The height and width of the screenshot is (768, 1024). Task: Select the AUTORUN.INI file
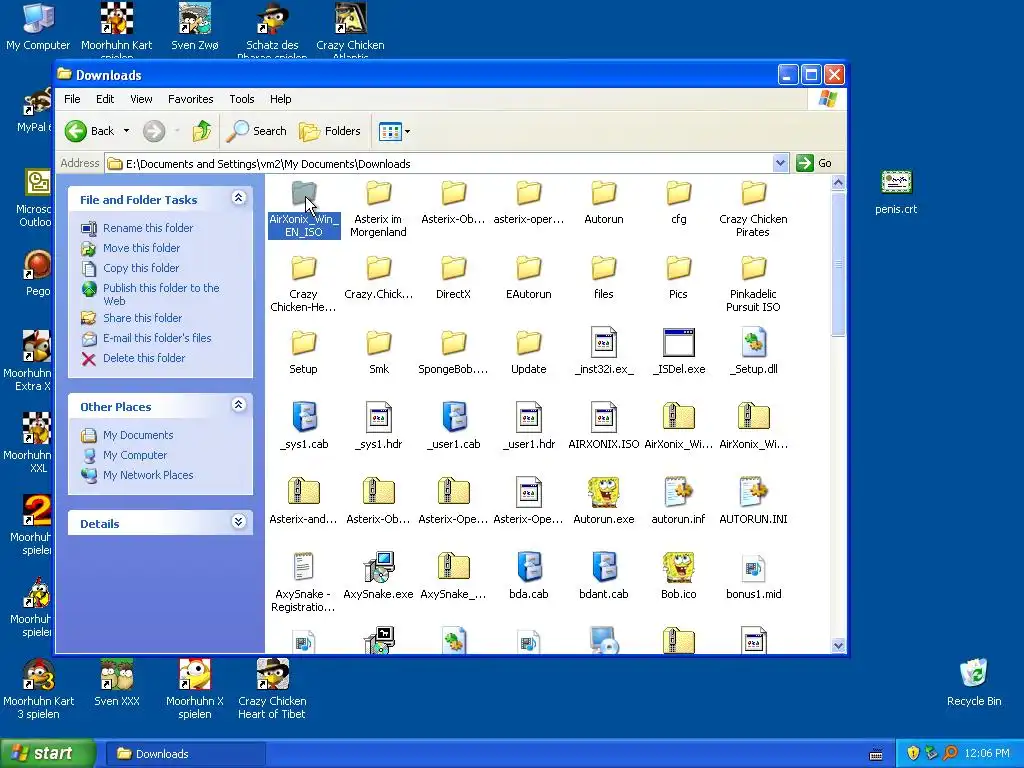pyautogui.click(x=753, y=503)
